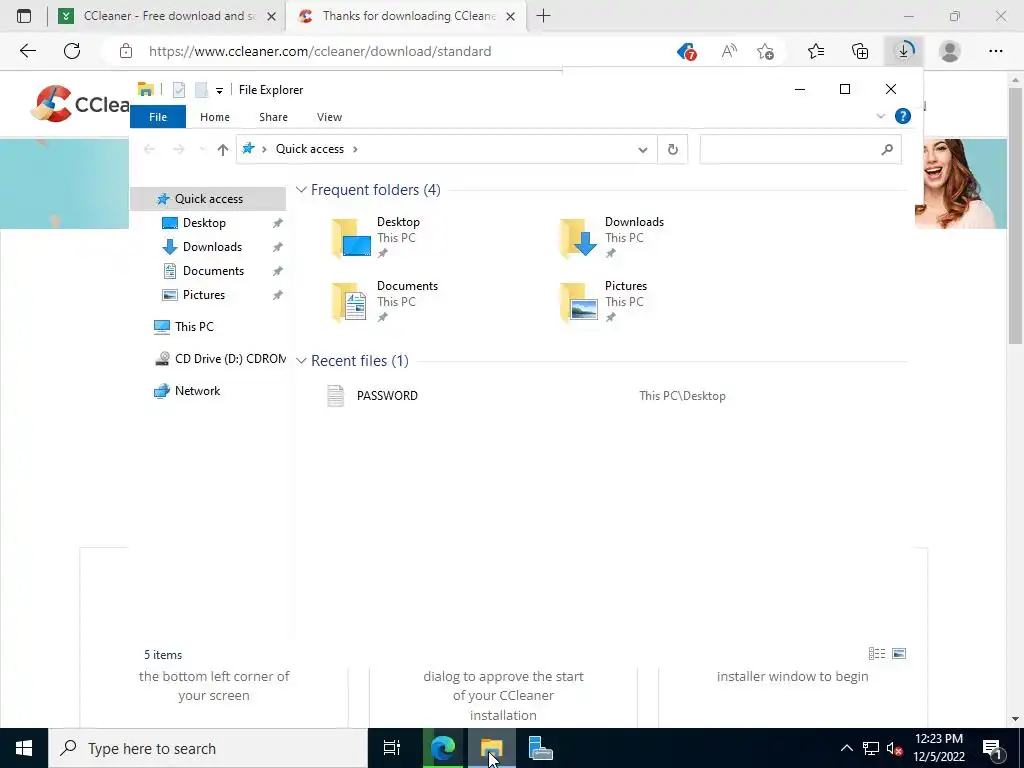
Task: Select Downloads in the navigation pane
Action: 212,247
